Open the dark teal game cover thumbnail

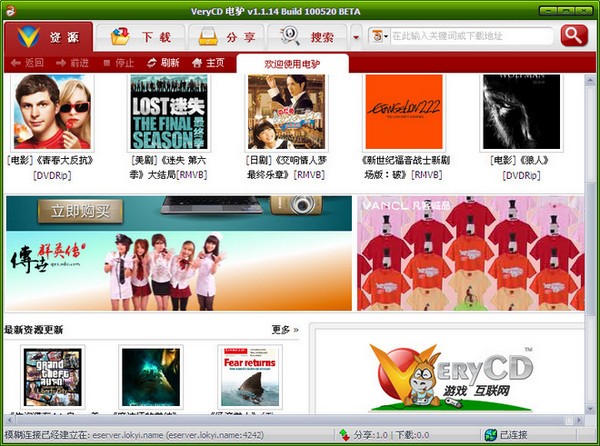pyautogui.click(x=151, y=377)
